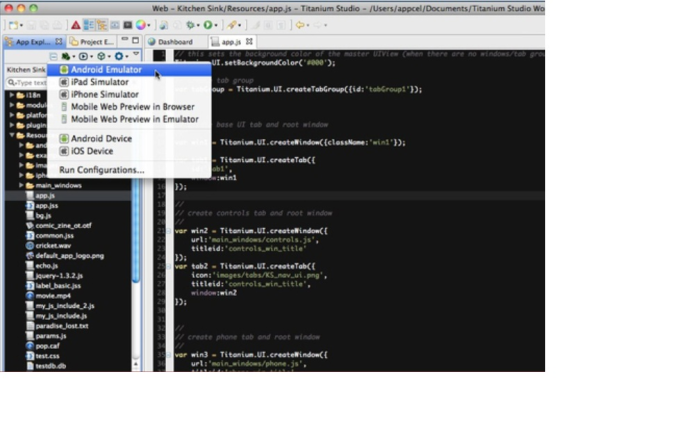
Task: Select app.js in the file tree
Action: click(45, 196)
